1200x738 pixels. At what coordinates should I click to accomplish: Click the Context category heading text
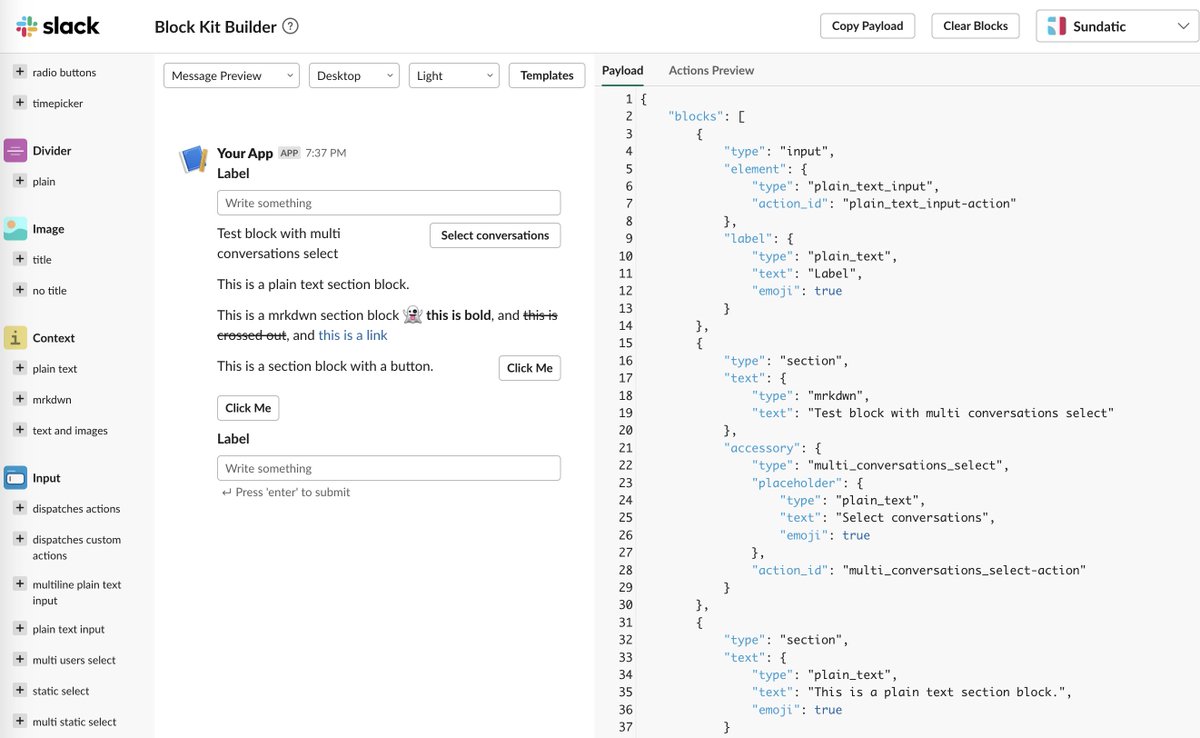[54, 338]
